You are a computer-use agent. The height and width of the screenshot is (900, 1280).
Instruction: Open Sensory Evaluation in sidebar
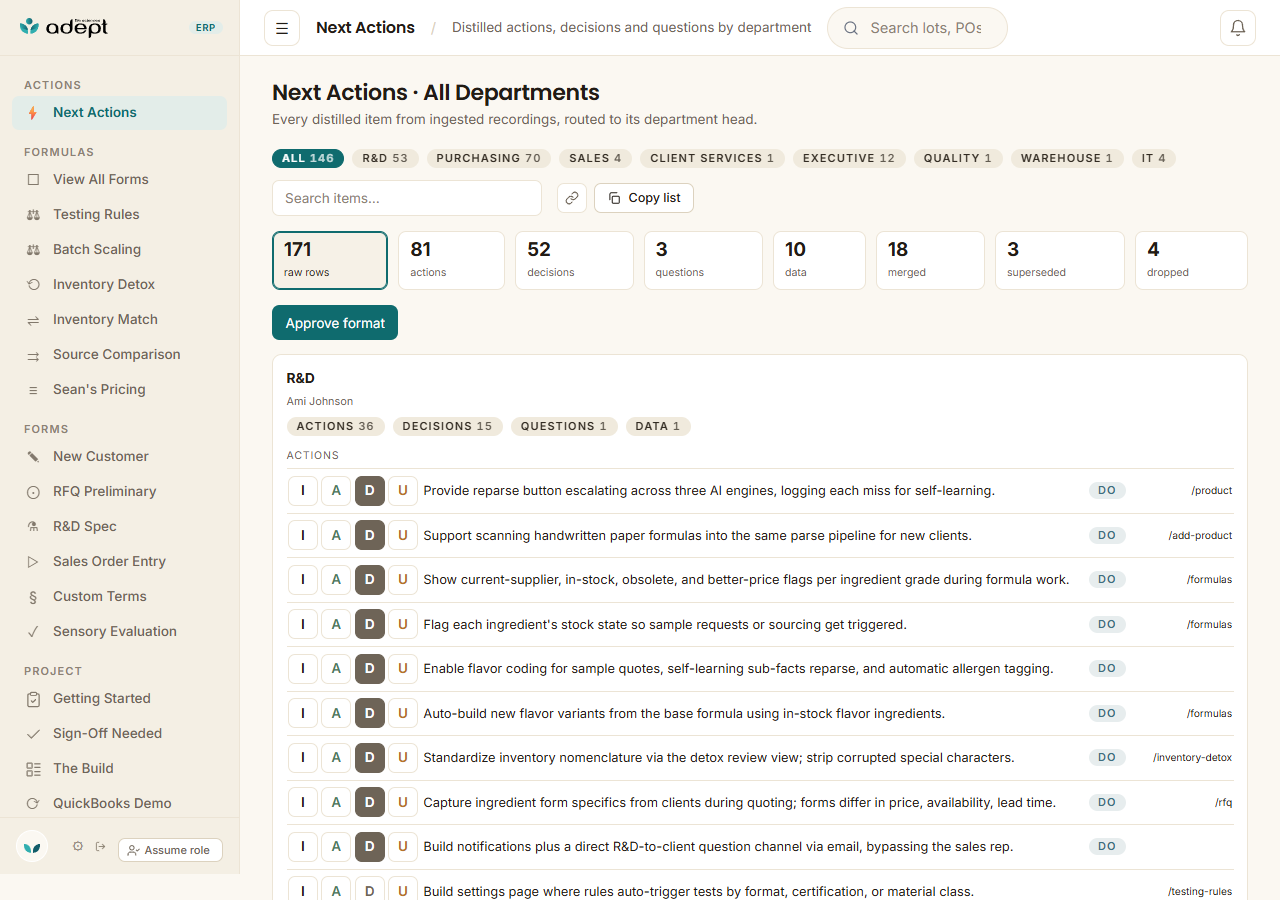[x=120, y=631]
